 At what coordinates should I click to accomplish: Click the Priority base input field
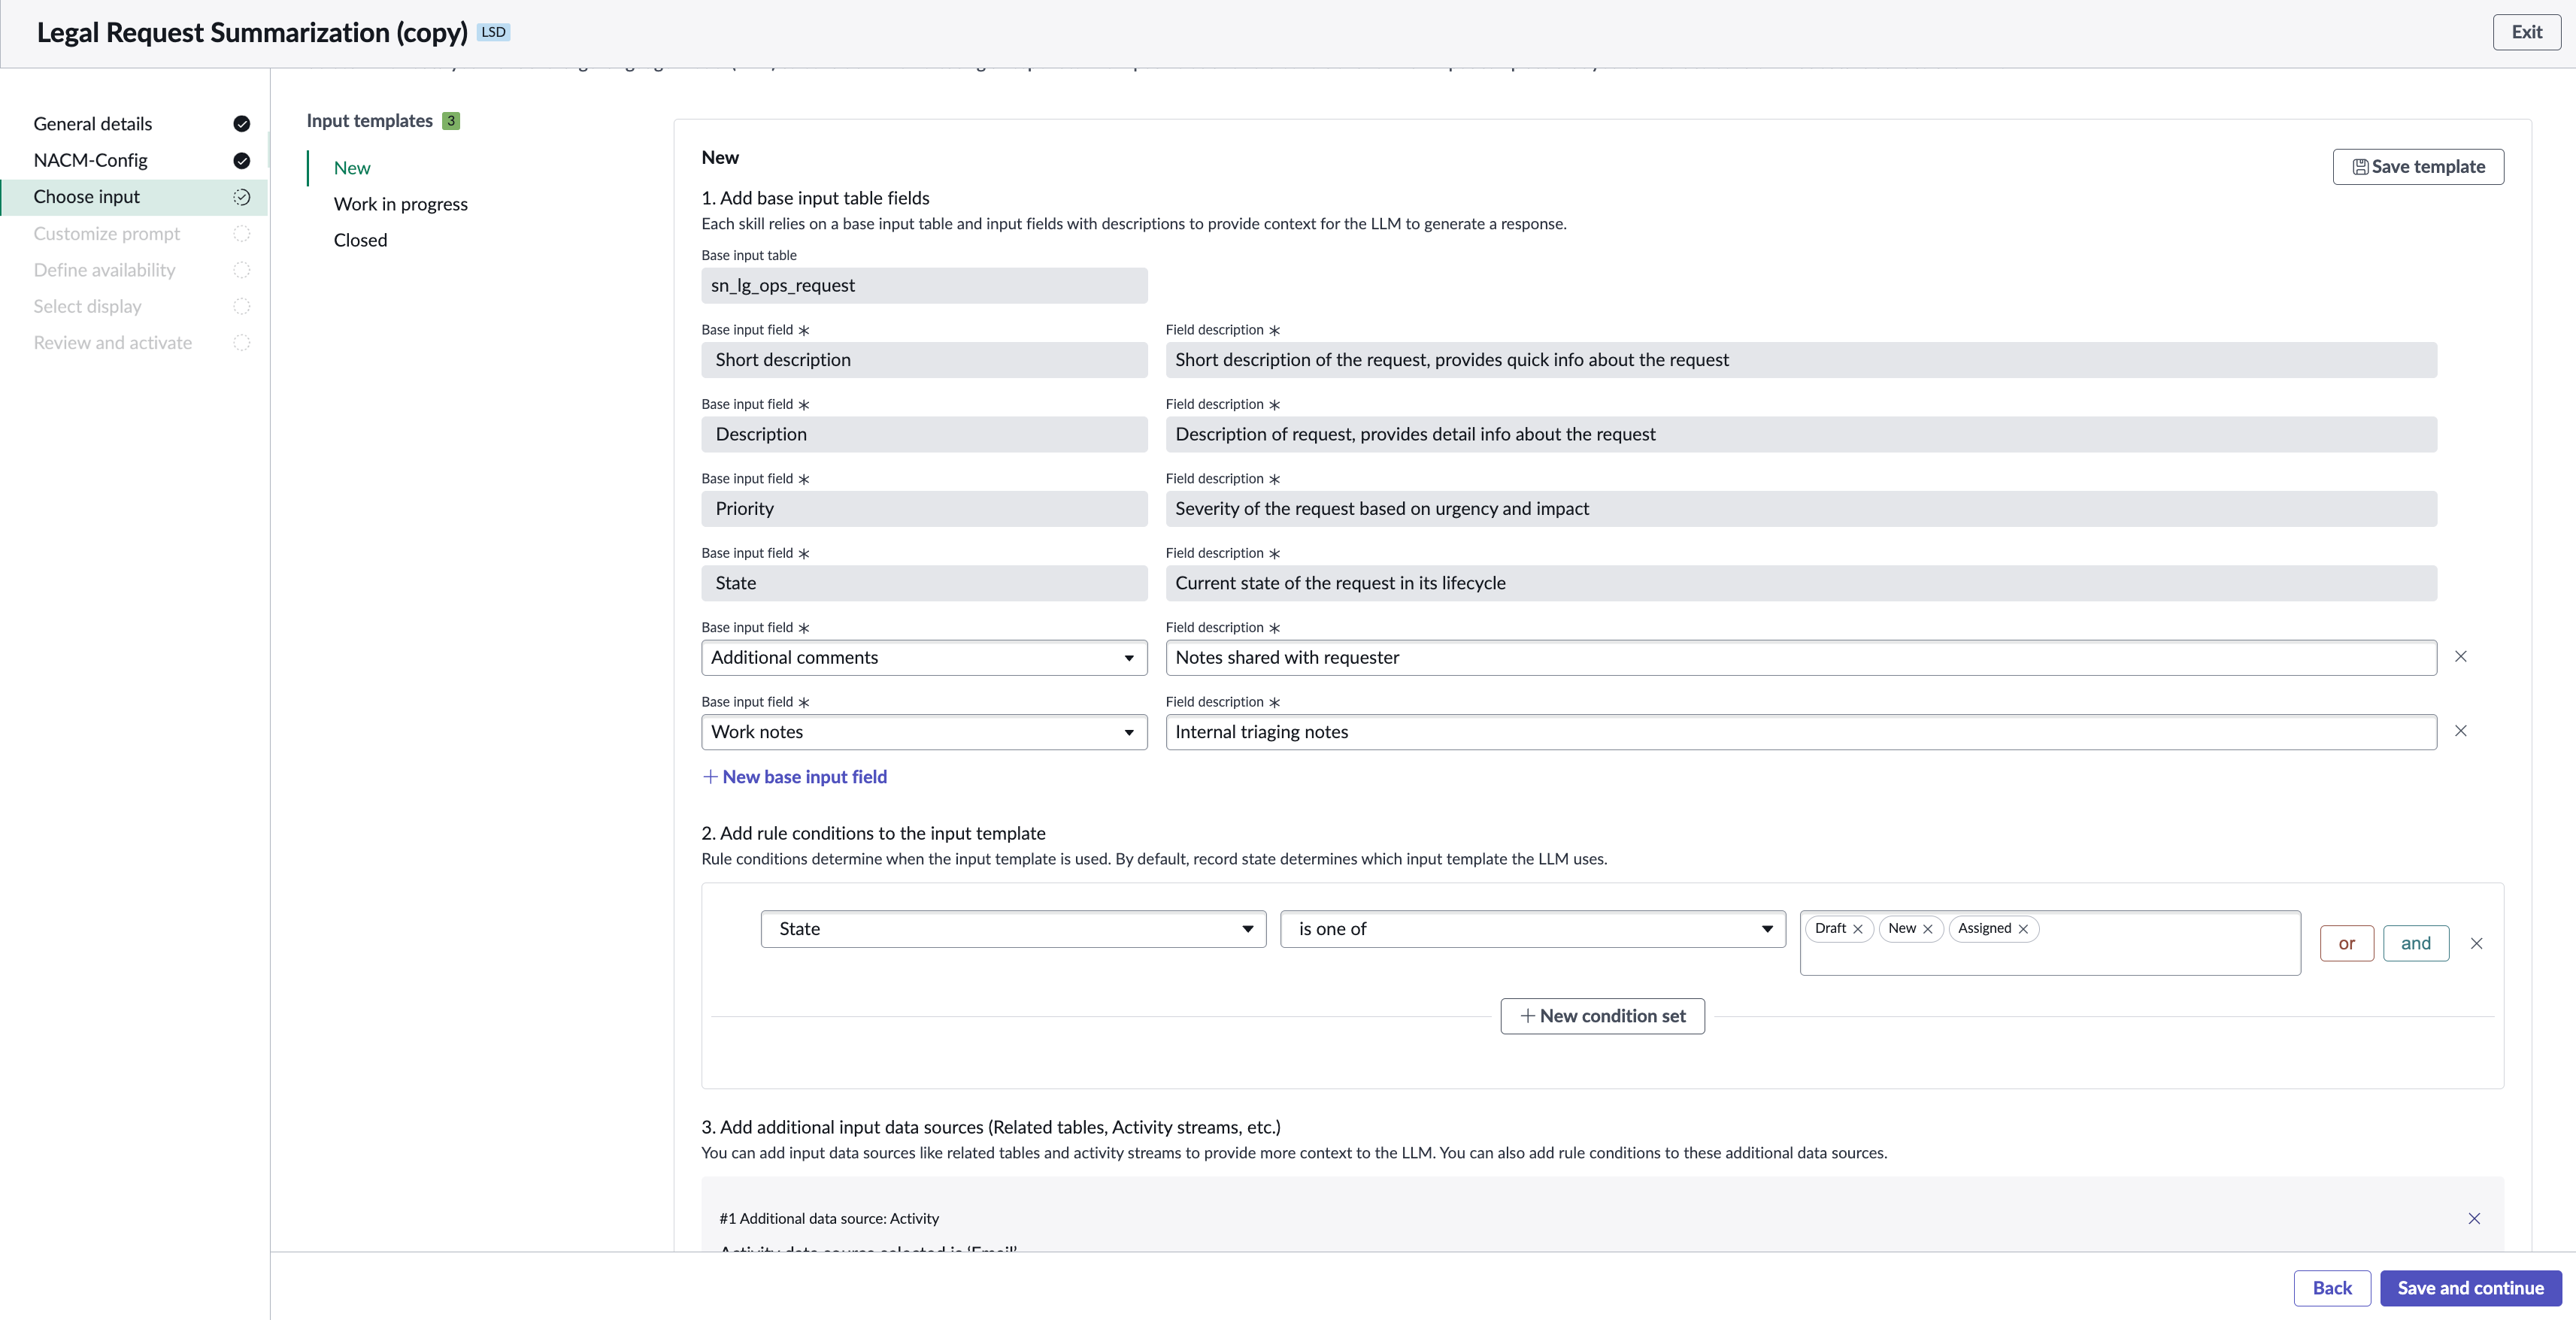pos(924,509)
